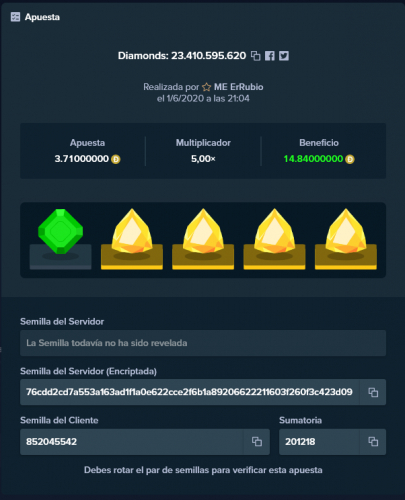Copy the Diamonds bet ID link
The image size is (405, 500).
click(256, 56)
